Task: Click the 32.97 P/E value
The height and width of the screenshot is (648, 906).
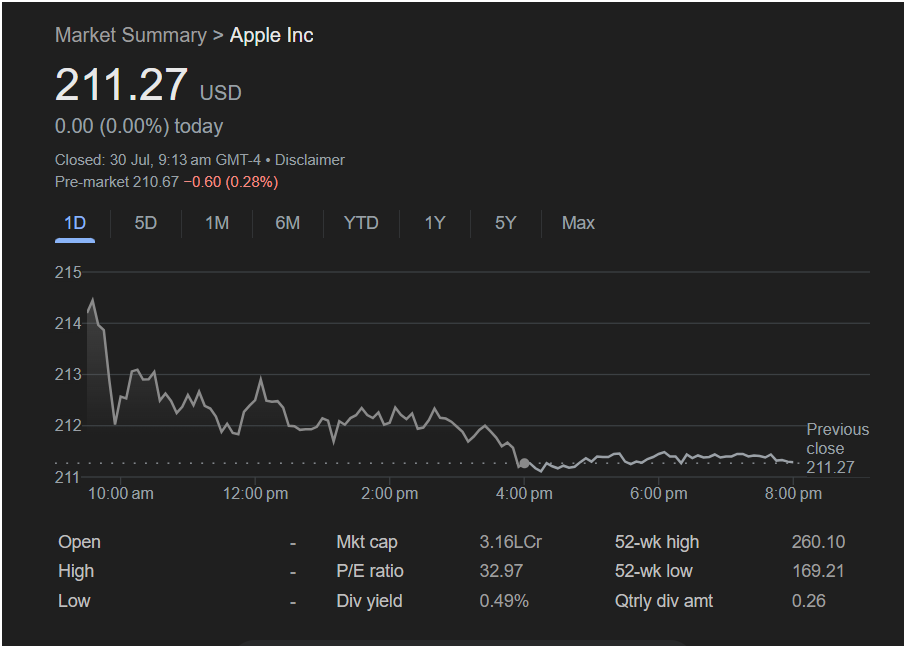Action: coord(501,571)
